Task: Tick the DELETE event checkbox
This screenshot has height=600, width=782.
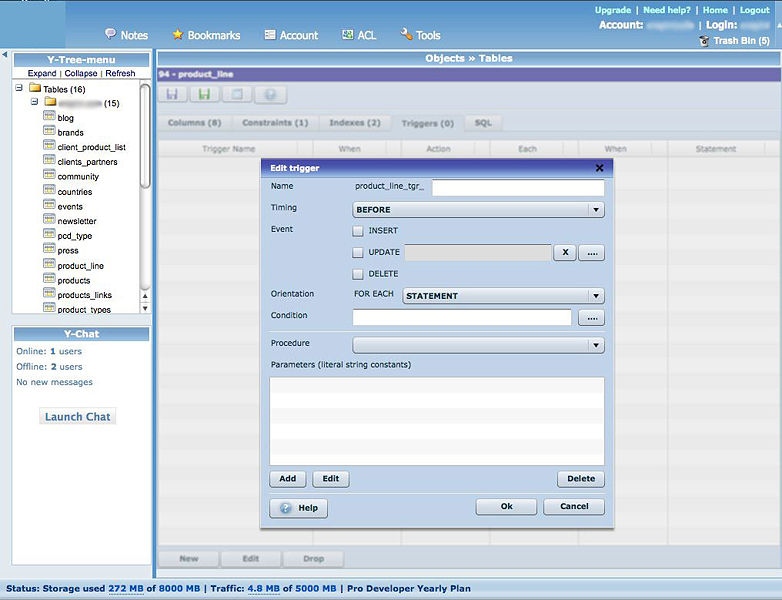Action: pyautogui.click(x=358, y=274)
